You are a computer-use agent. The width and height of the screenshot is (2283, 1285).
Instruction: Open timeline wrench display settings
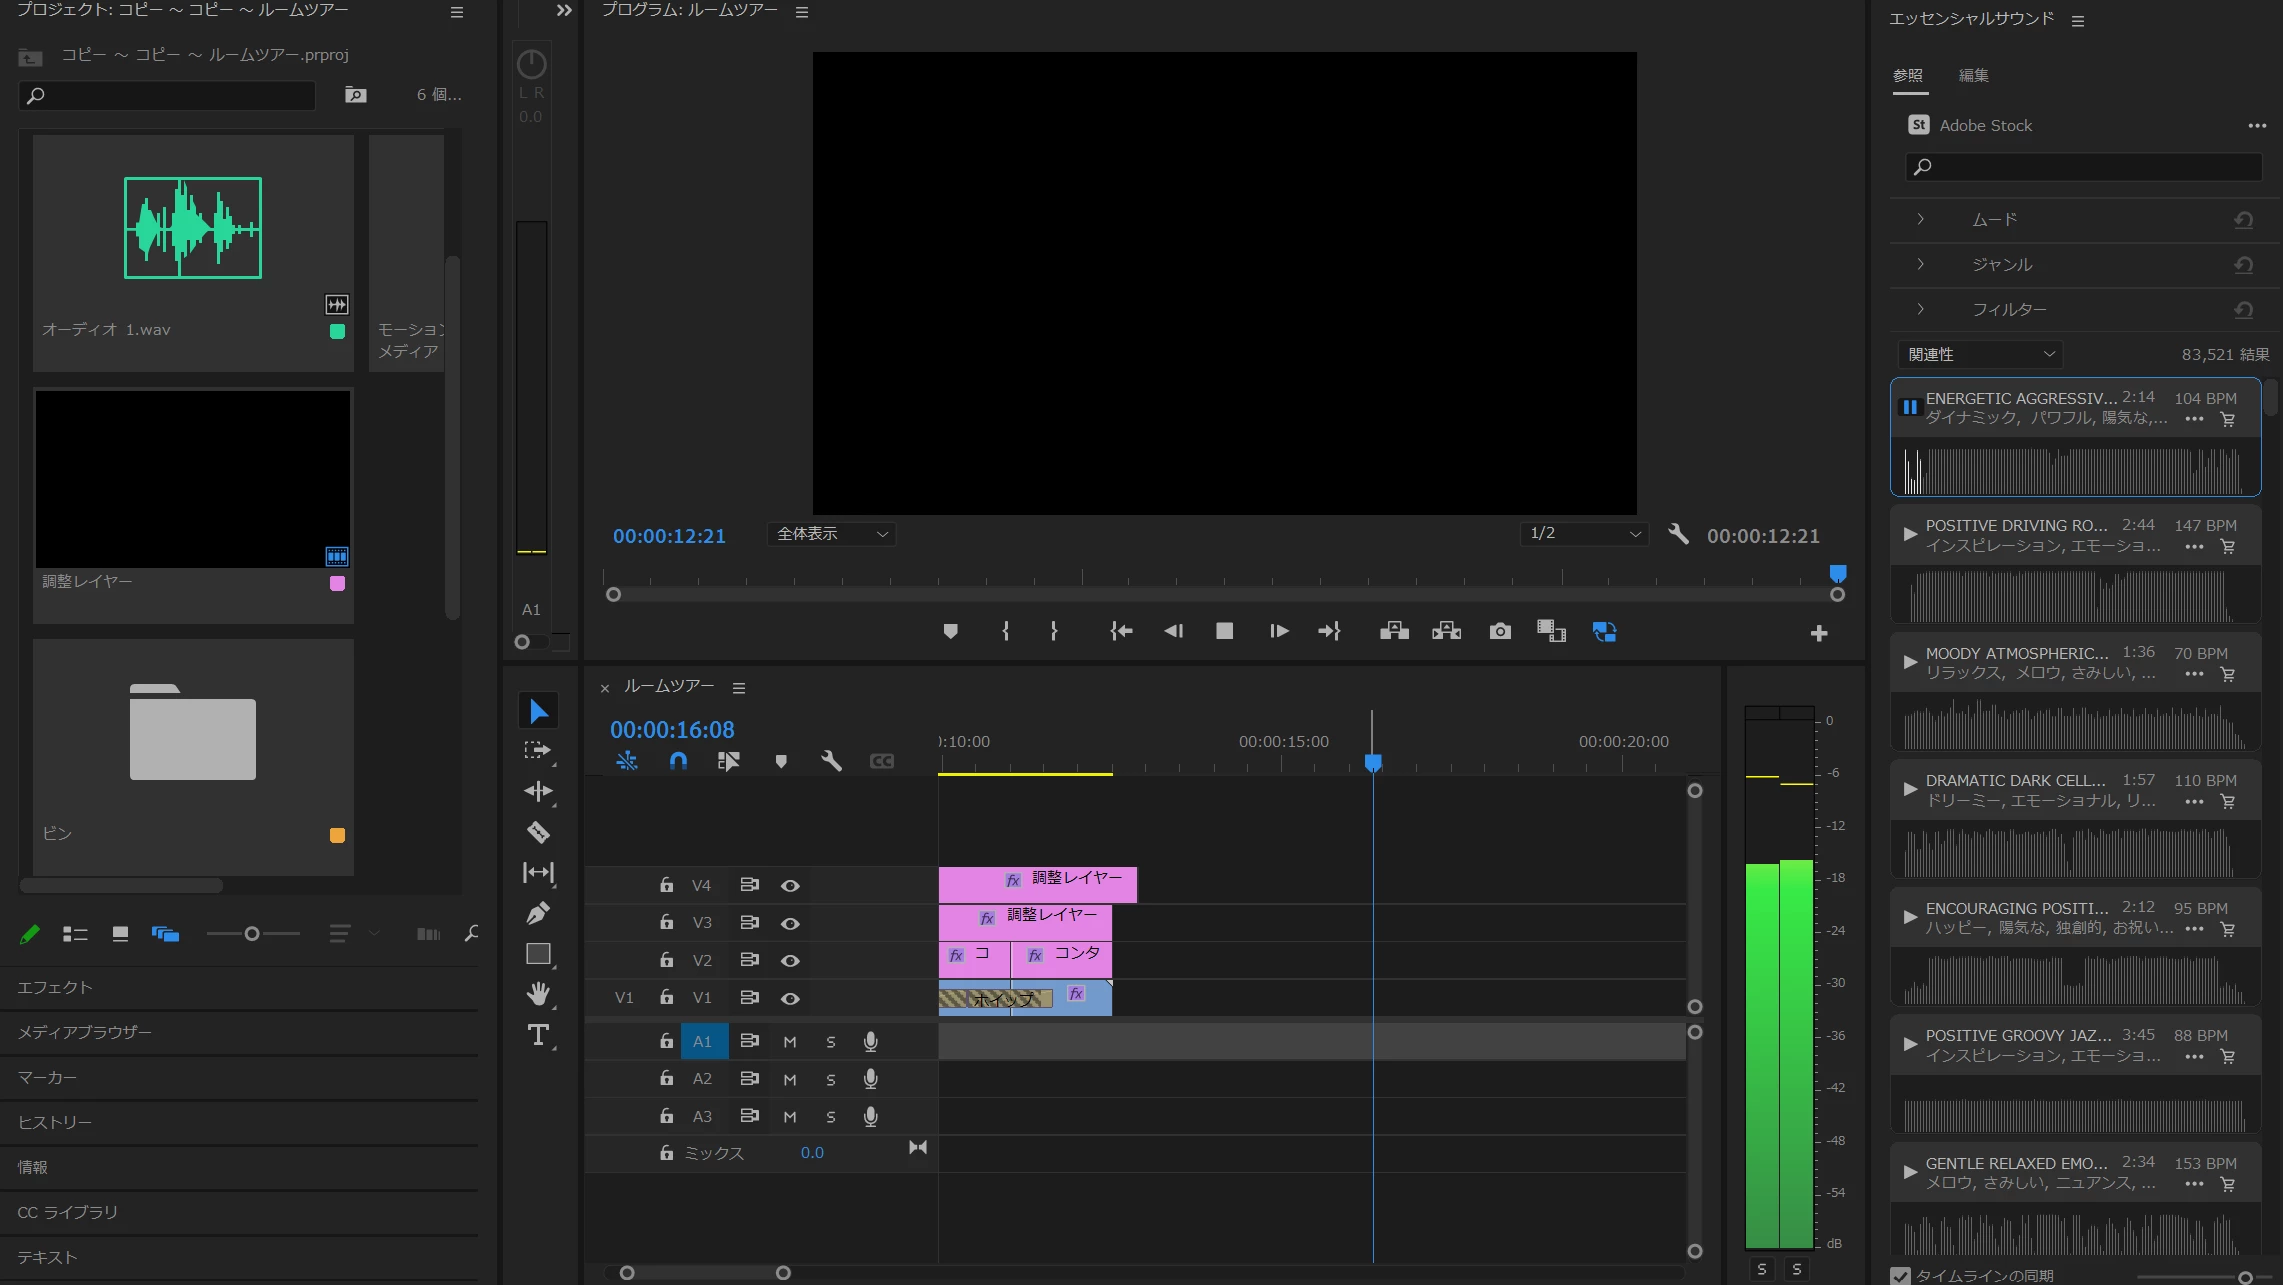click(831, 761)
